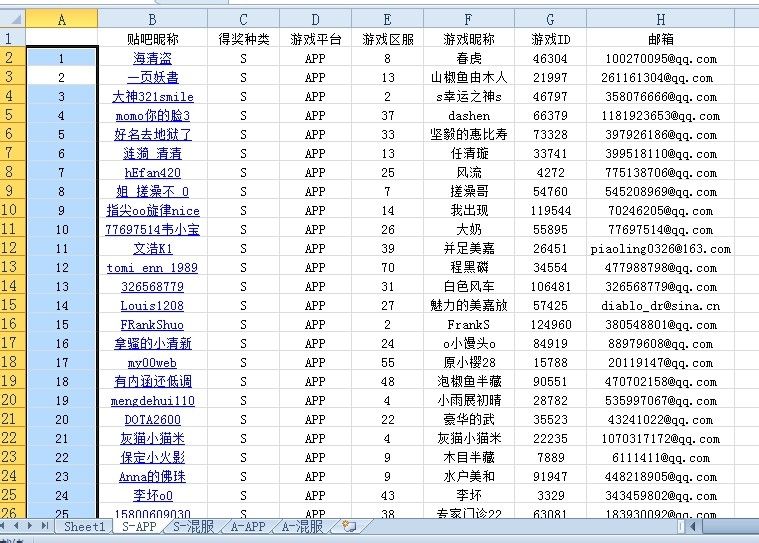
Task: Open the 指尖oo旋律nice hyperlink
Action: (152, 211)
